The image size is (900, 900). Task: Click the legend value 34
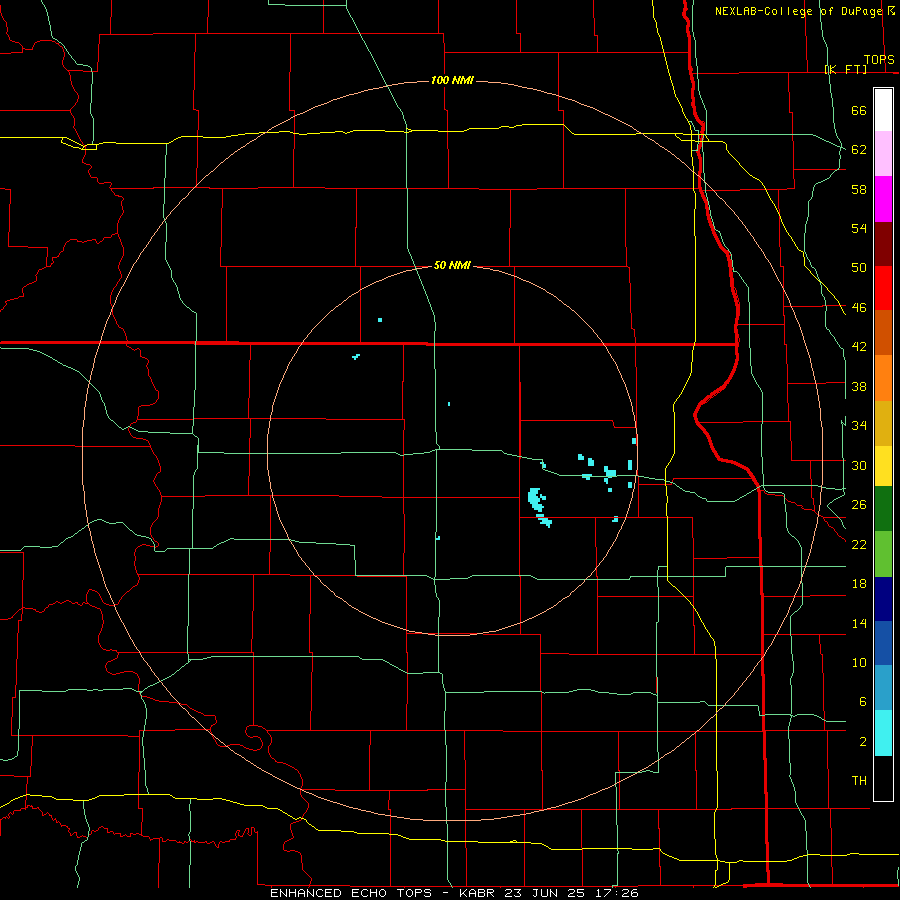pos(859,426)
